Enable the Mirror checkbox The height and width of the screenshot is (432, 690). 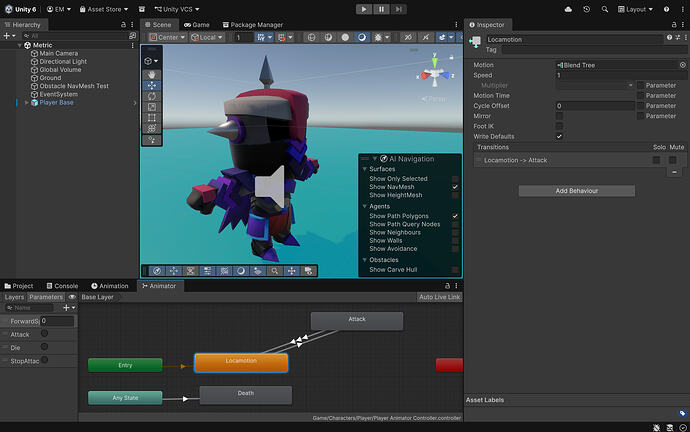tap(559, 116)
